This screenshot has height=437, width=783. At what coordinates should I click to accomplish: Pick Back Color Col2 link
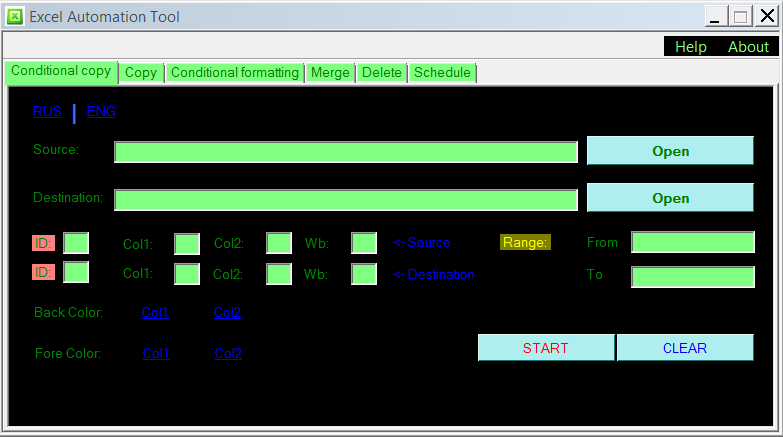pyautogui.click(x=227, y=313)
